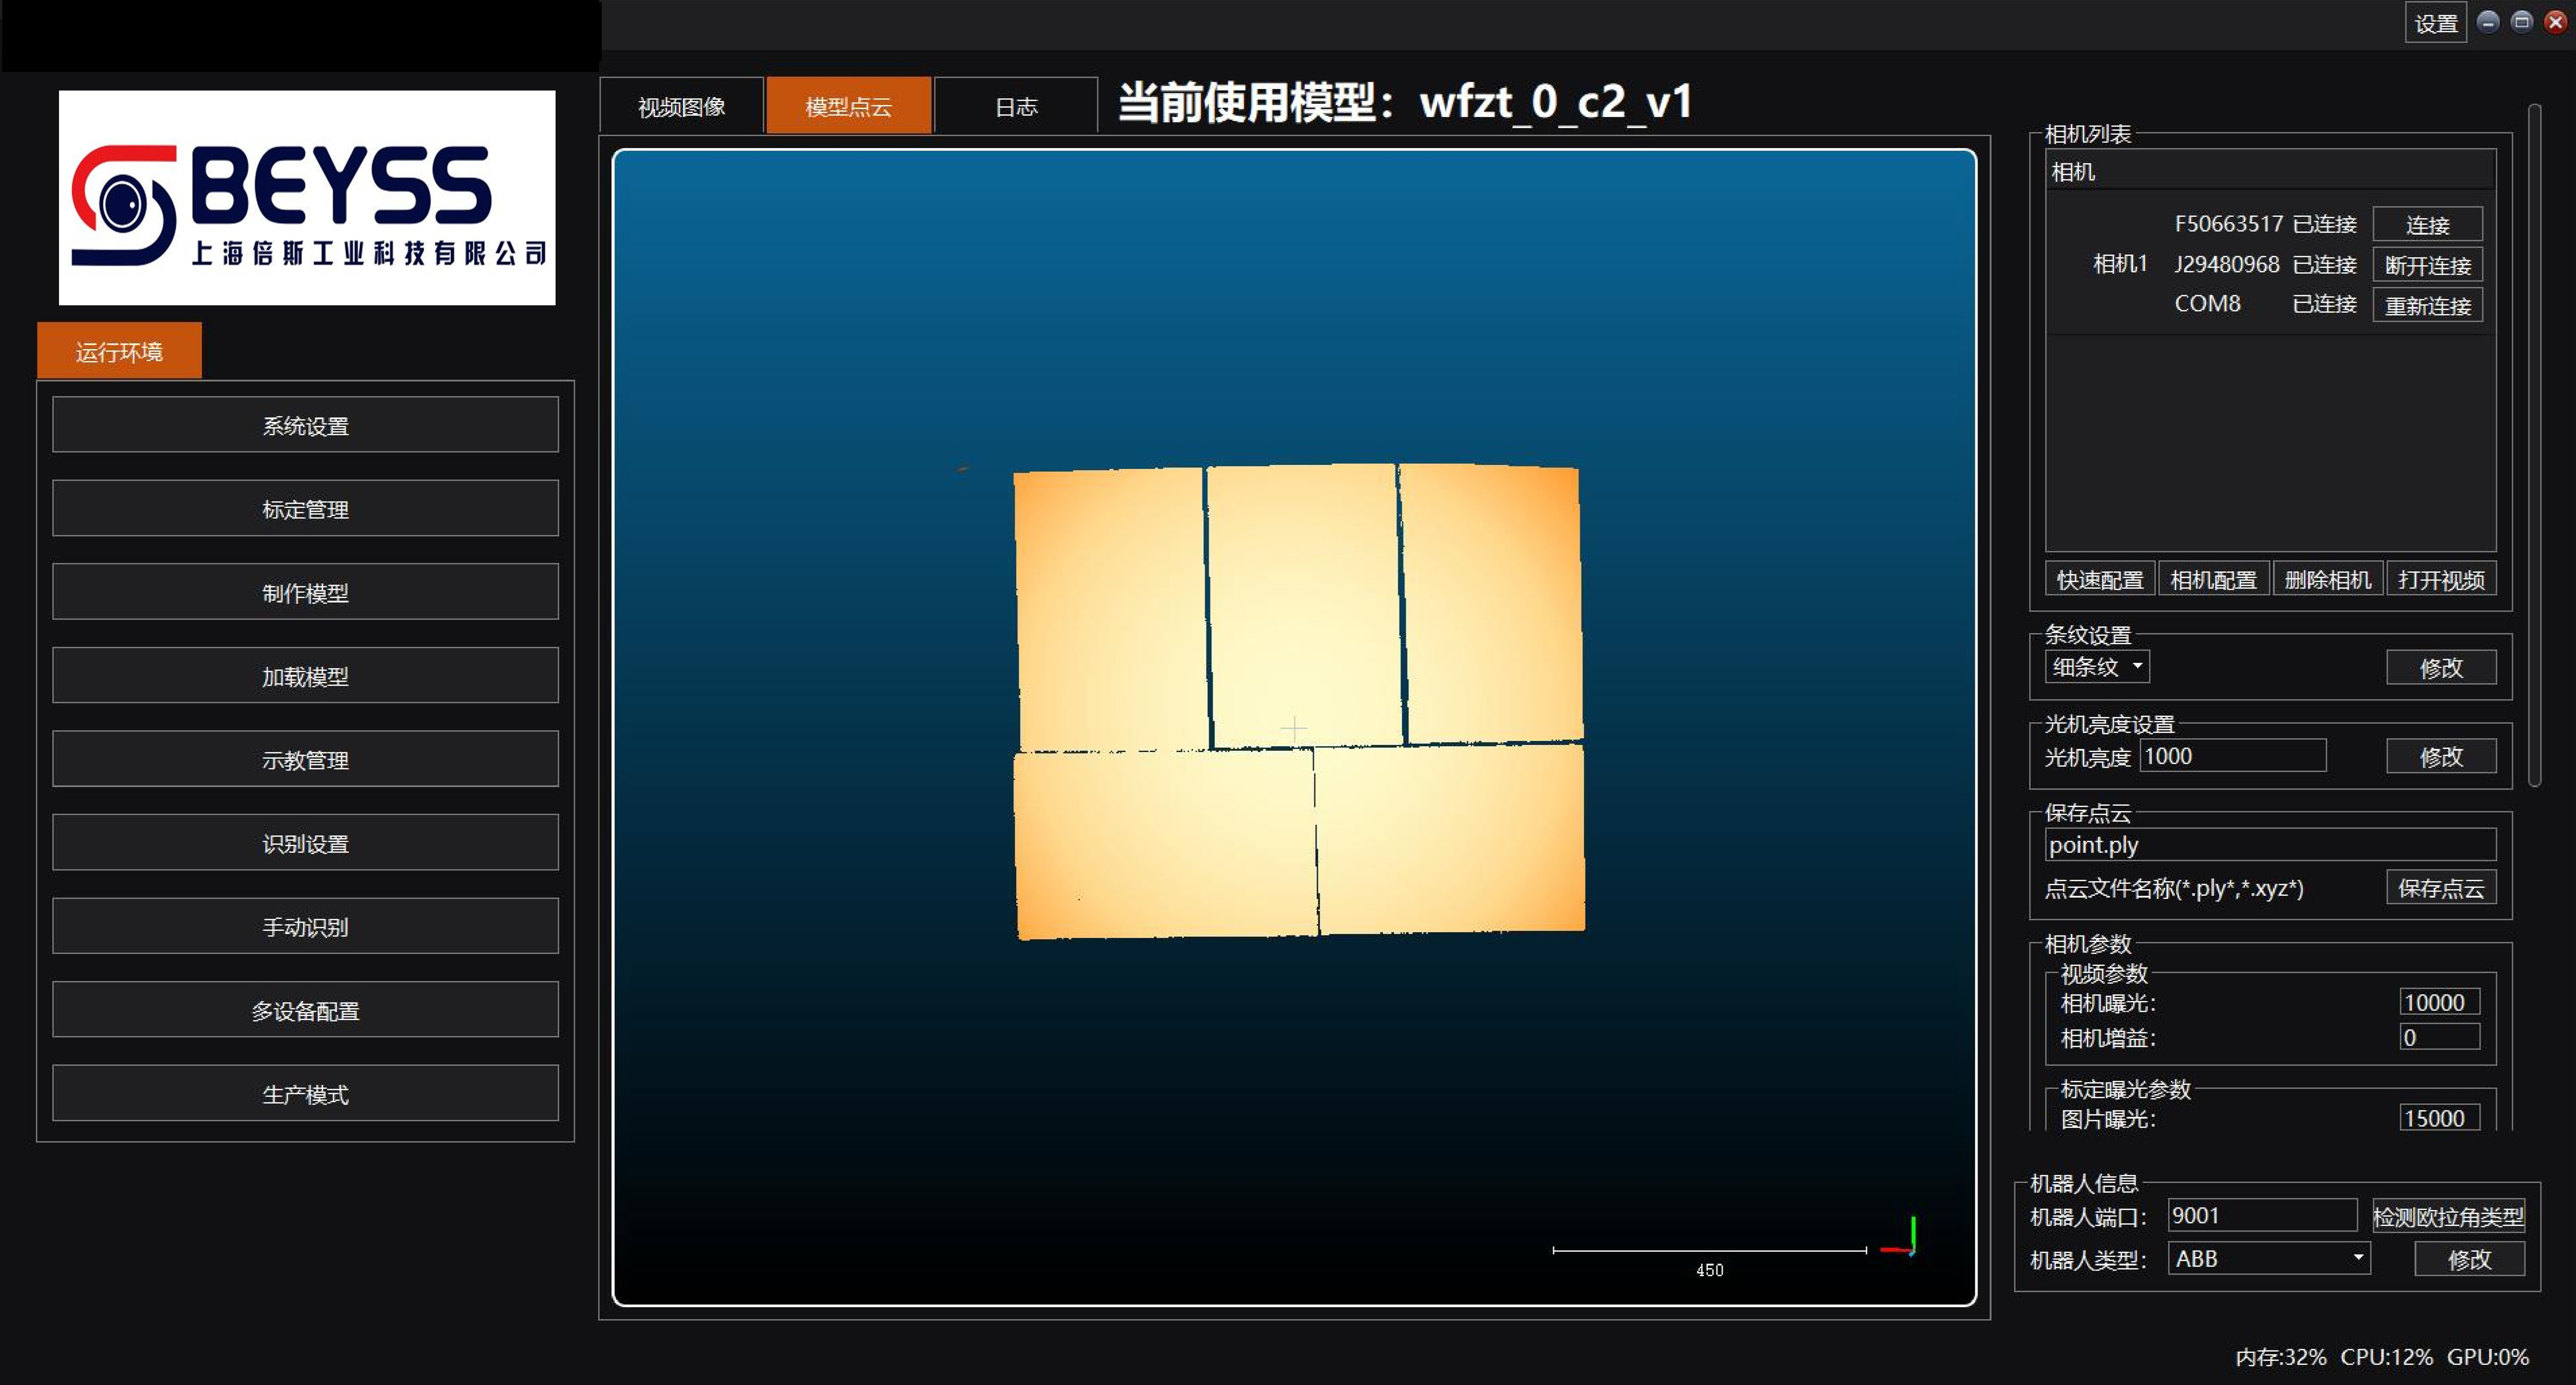
Task: Click the 450 scale bar in the viewer
Action: coord(1709,1259)
